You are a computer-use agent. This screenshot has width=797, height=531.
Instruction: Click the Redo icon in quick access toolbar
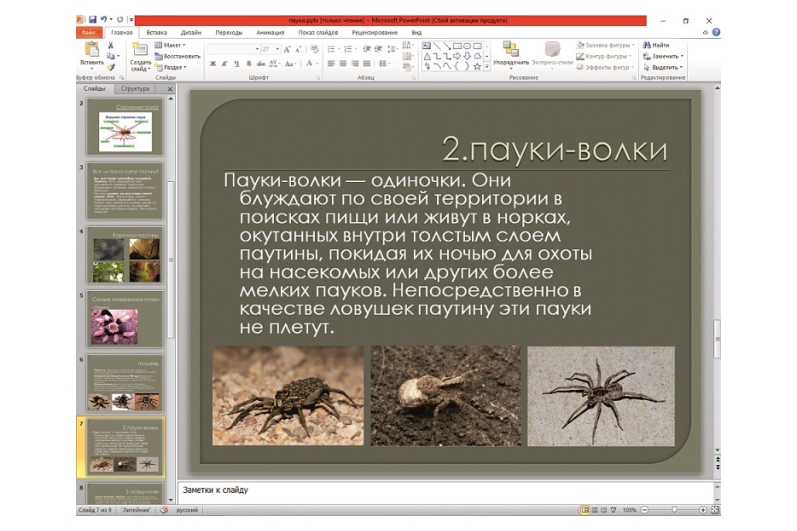120,20
